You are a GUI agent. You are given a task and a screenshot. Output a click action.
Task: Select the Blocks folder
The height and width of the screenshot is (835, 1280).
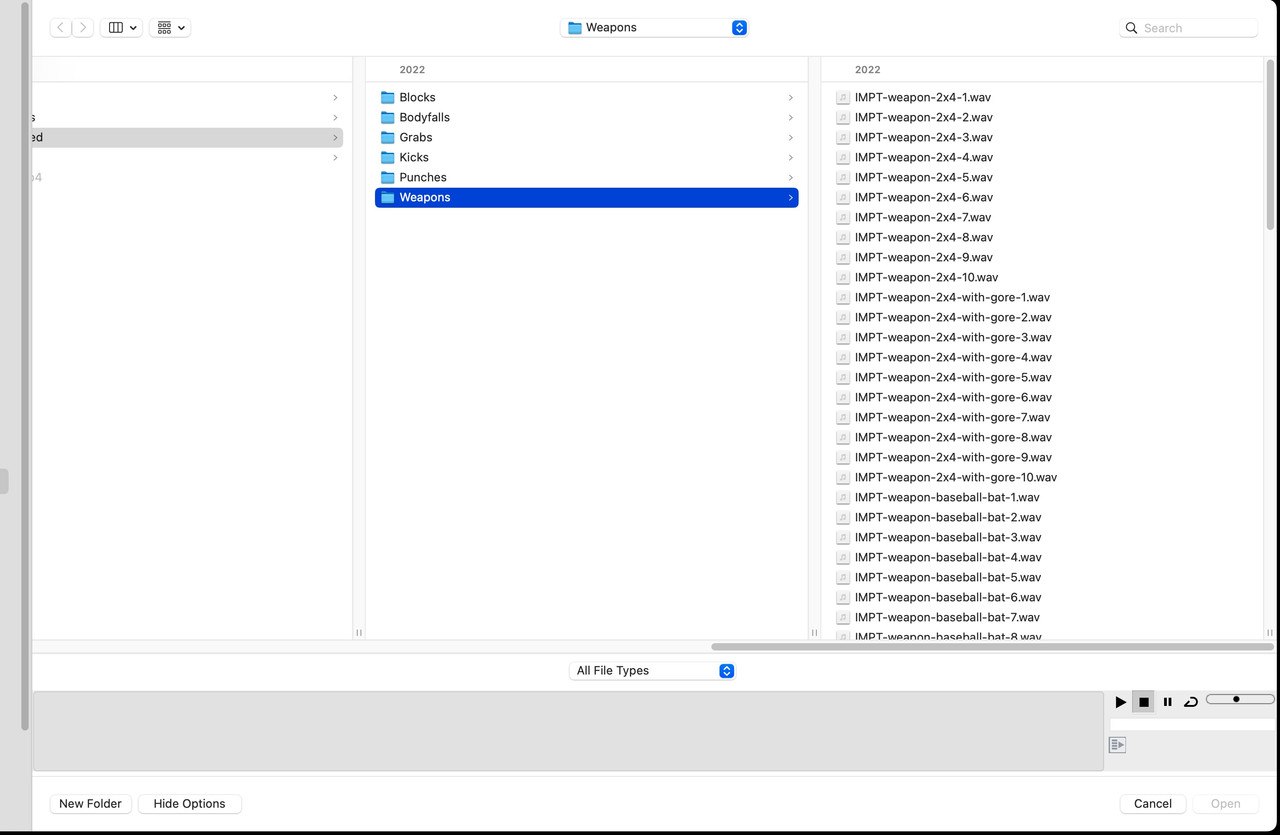pyautogui.click(x=417, y=97)
